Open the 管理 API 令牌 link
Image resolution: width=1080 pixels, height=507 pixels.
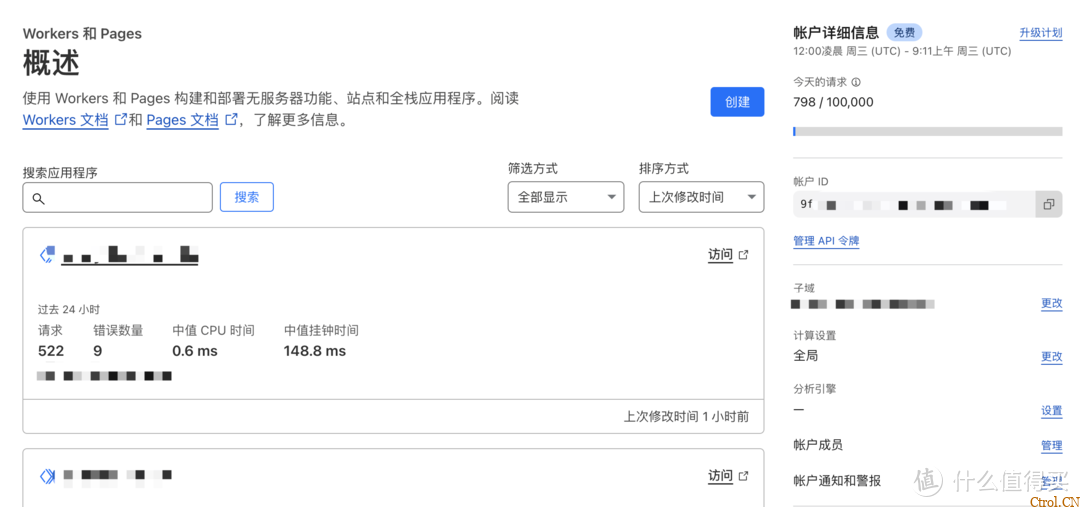[825, 241]
